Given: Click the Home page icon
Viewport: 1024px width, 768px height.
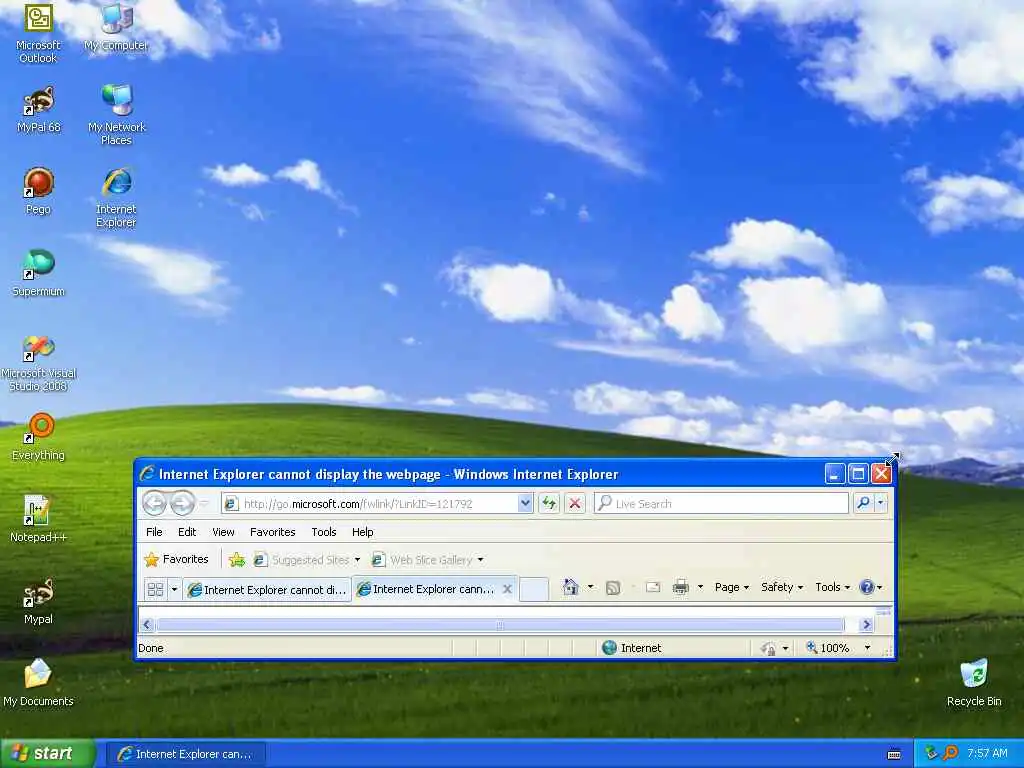Looking at the screenshot, I should tap(571, 587).
